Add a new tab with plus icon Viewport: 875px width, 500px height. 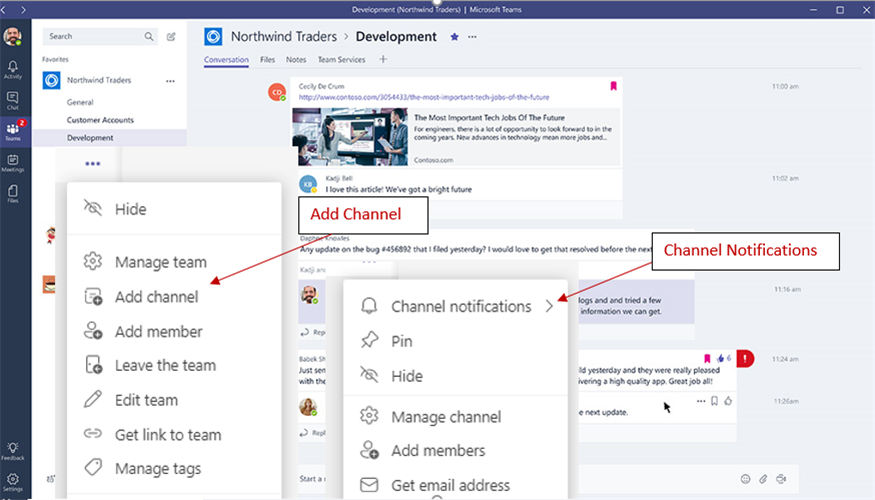pos(383,60)
